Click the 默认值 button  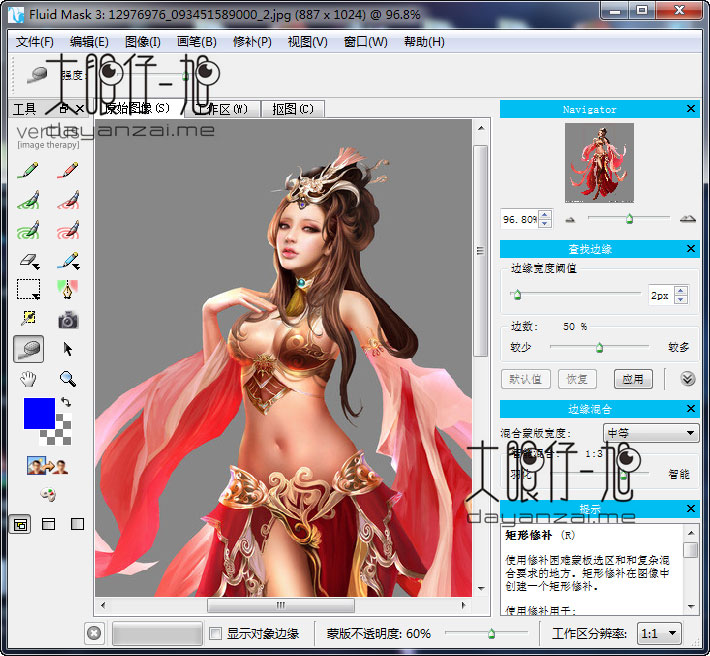pos(526,379)
